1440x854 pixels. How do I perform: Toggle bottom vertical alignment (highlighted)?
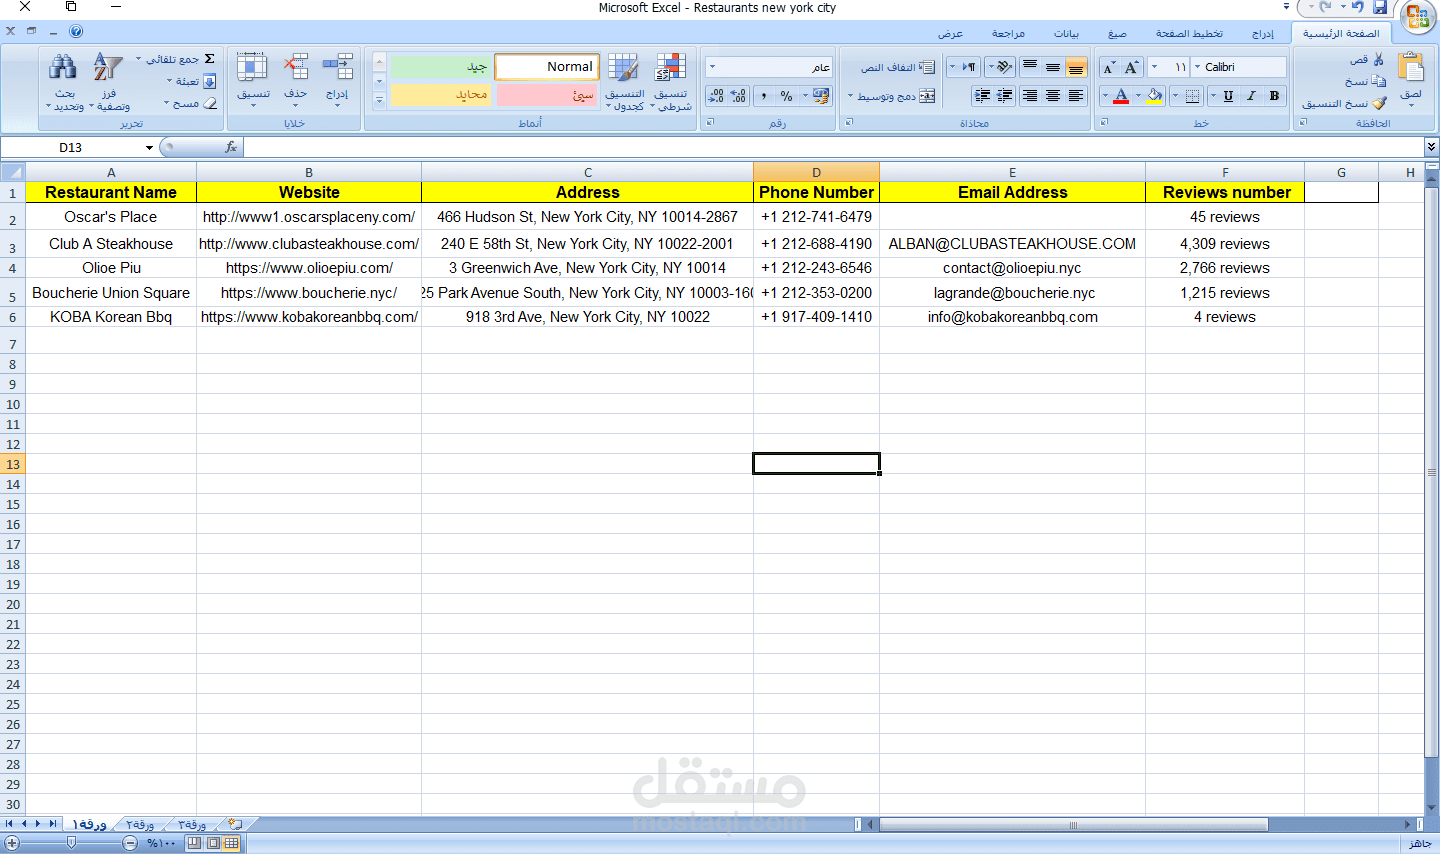(x=1076, y=67)
